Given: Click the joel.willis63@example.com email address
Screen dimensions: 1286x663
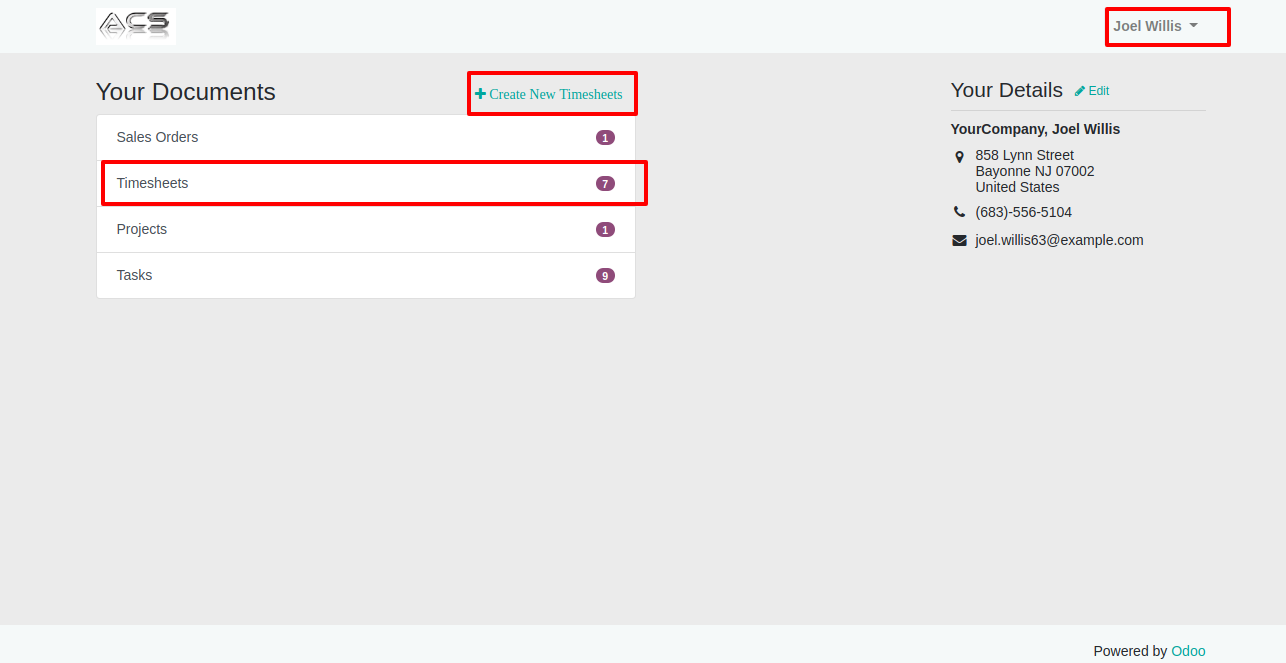Looking at the screenshot, I should click(x=1059, y=240).
